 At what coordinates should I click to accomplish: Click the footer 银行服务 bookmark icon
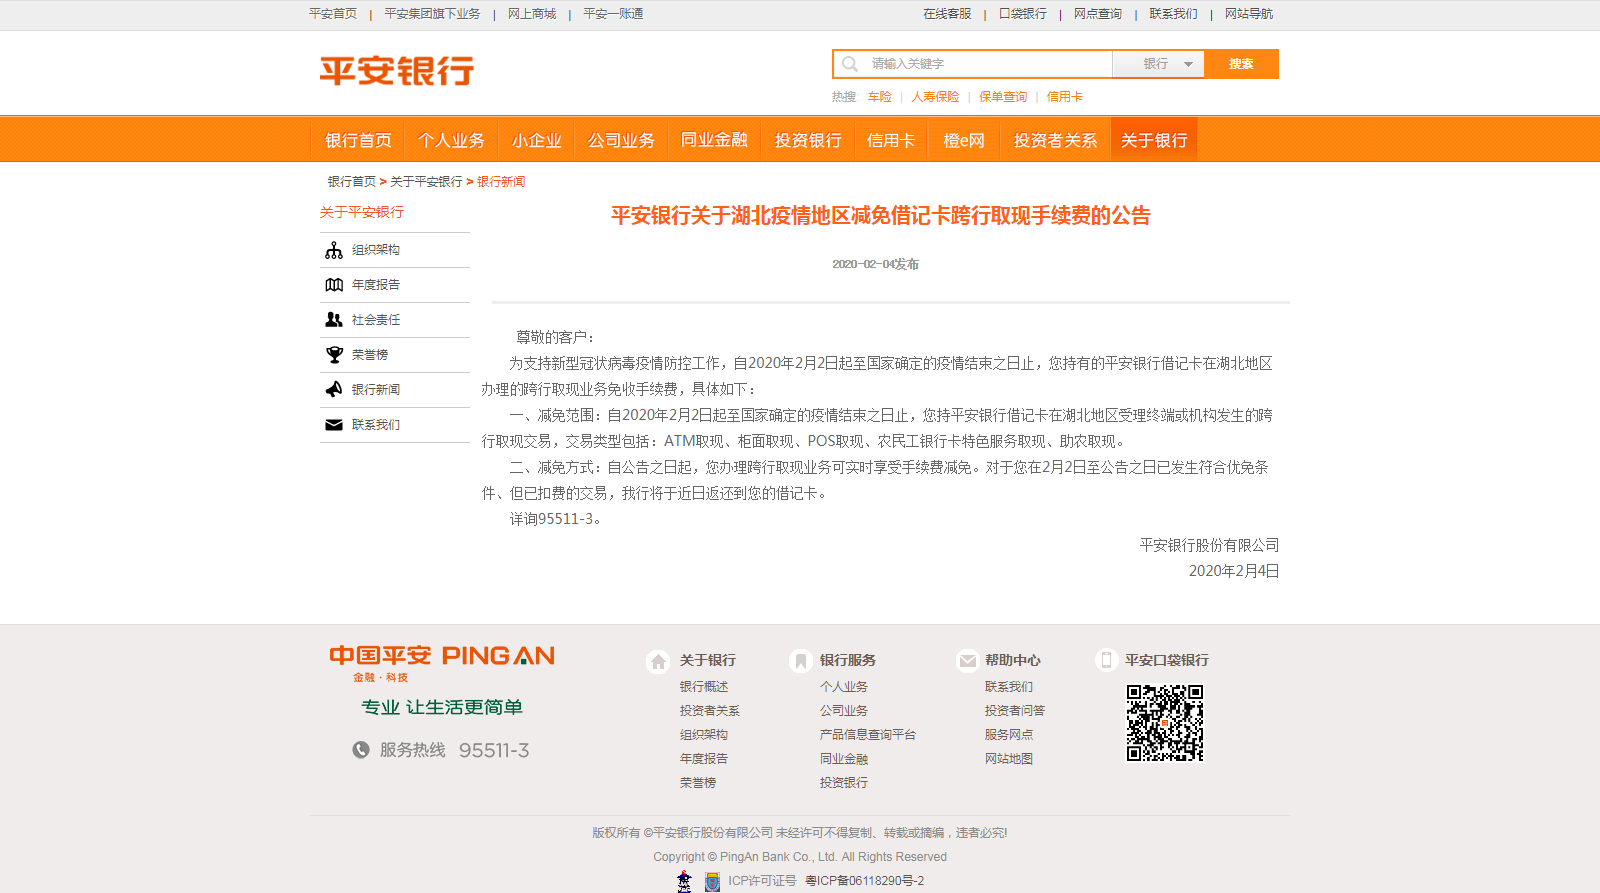(799, 661)
